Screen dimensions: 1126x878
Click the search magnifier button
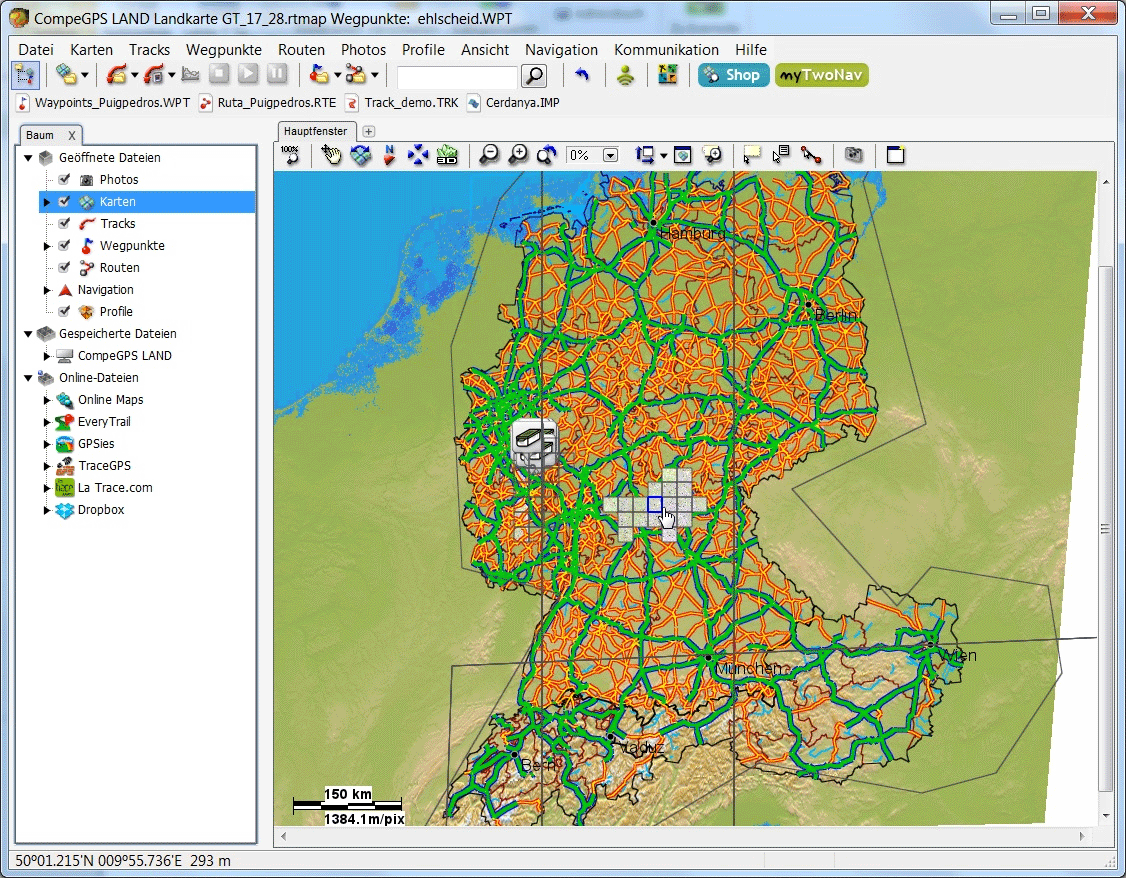pos(535,76)
